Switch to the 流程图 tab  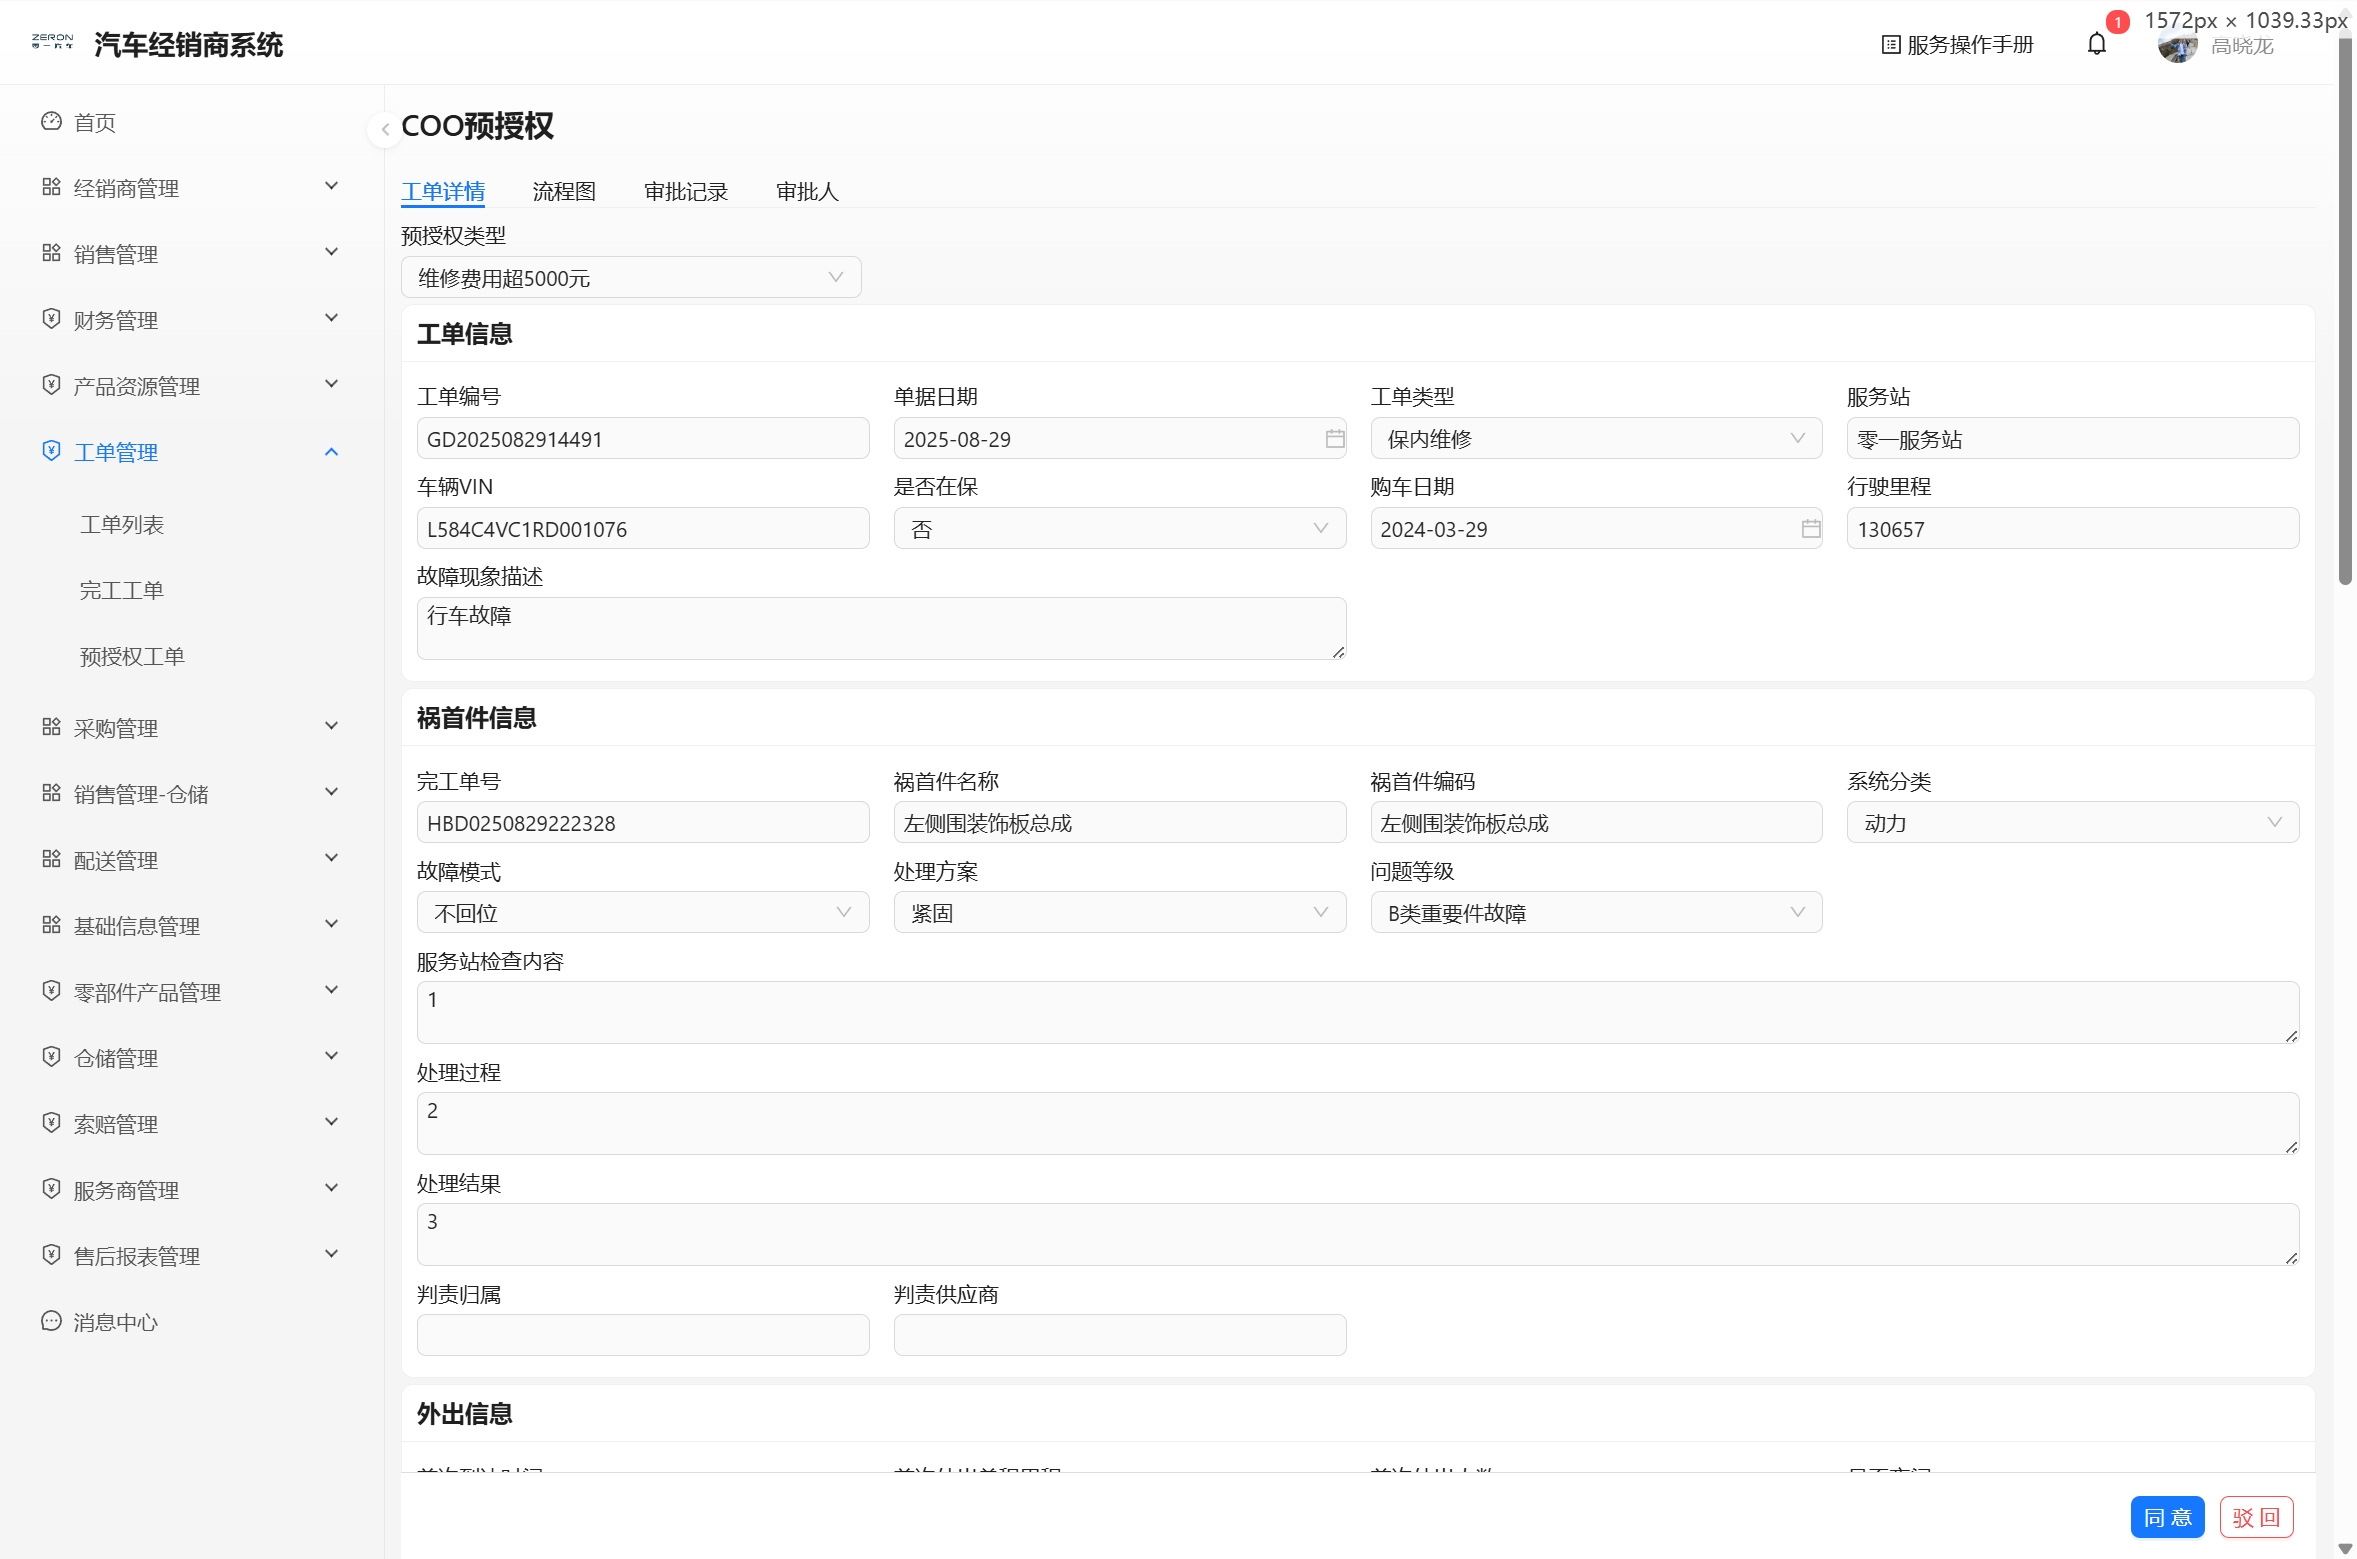564,191
